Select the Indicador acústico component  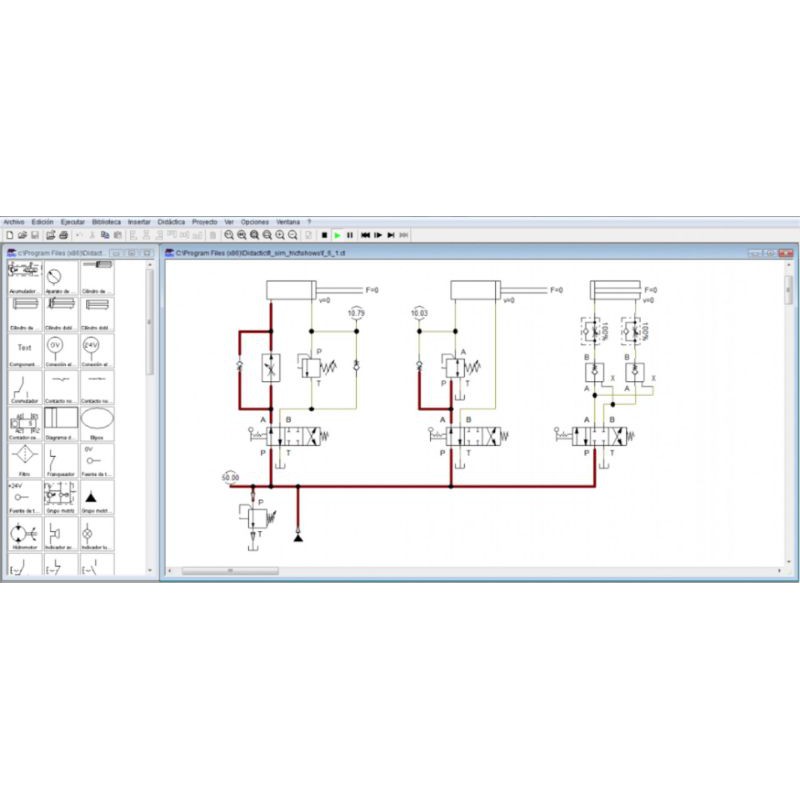[61, 534]
